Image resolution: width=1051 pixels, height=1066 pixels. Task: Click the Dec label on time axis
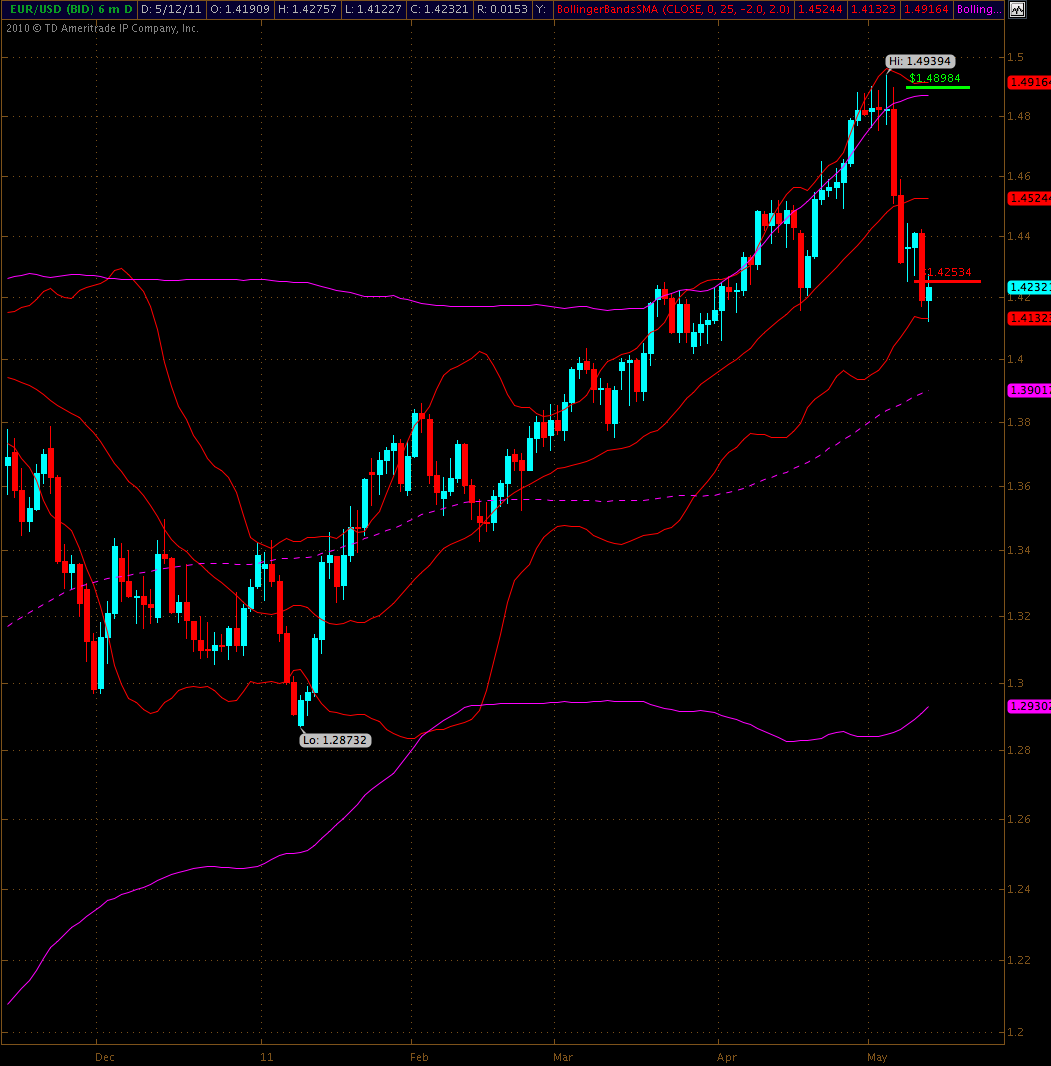point(104,1055)
